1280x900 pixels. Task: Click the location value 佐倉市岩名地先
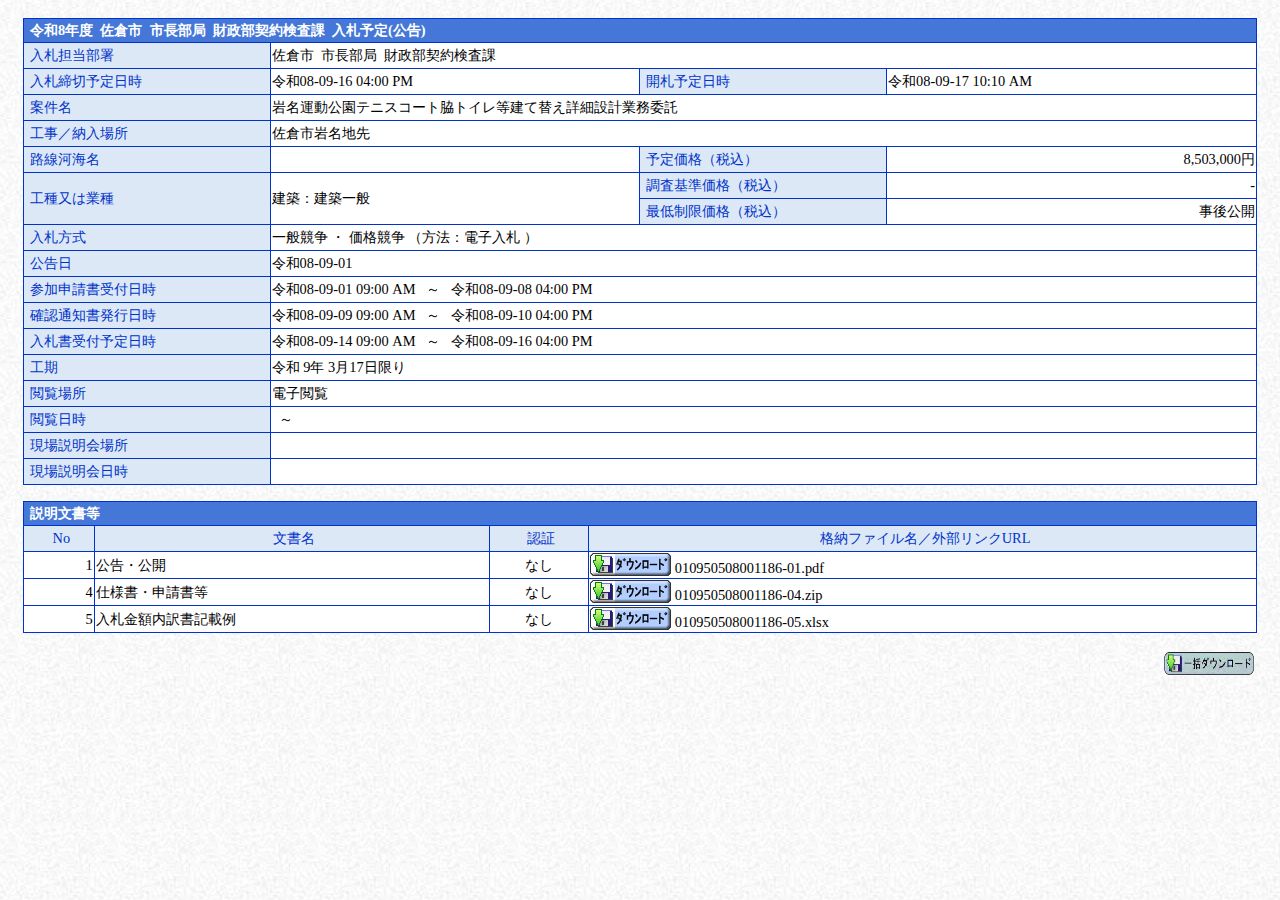point(321,133)
